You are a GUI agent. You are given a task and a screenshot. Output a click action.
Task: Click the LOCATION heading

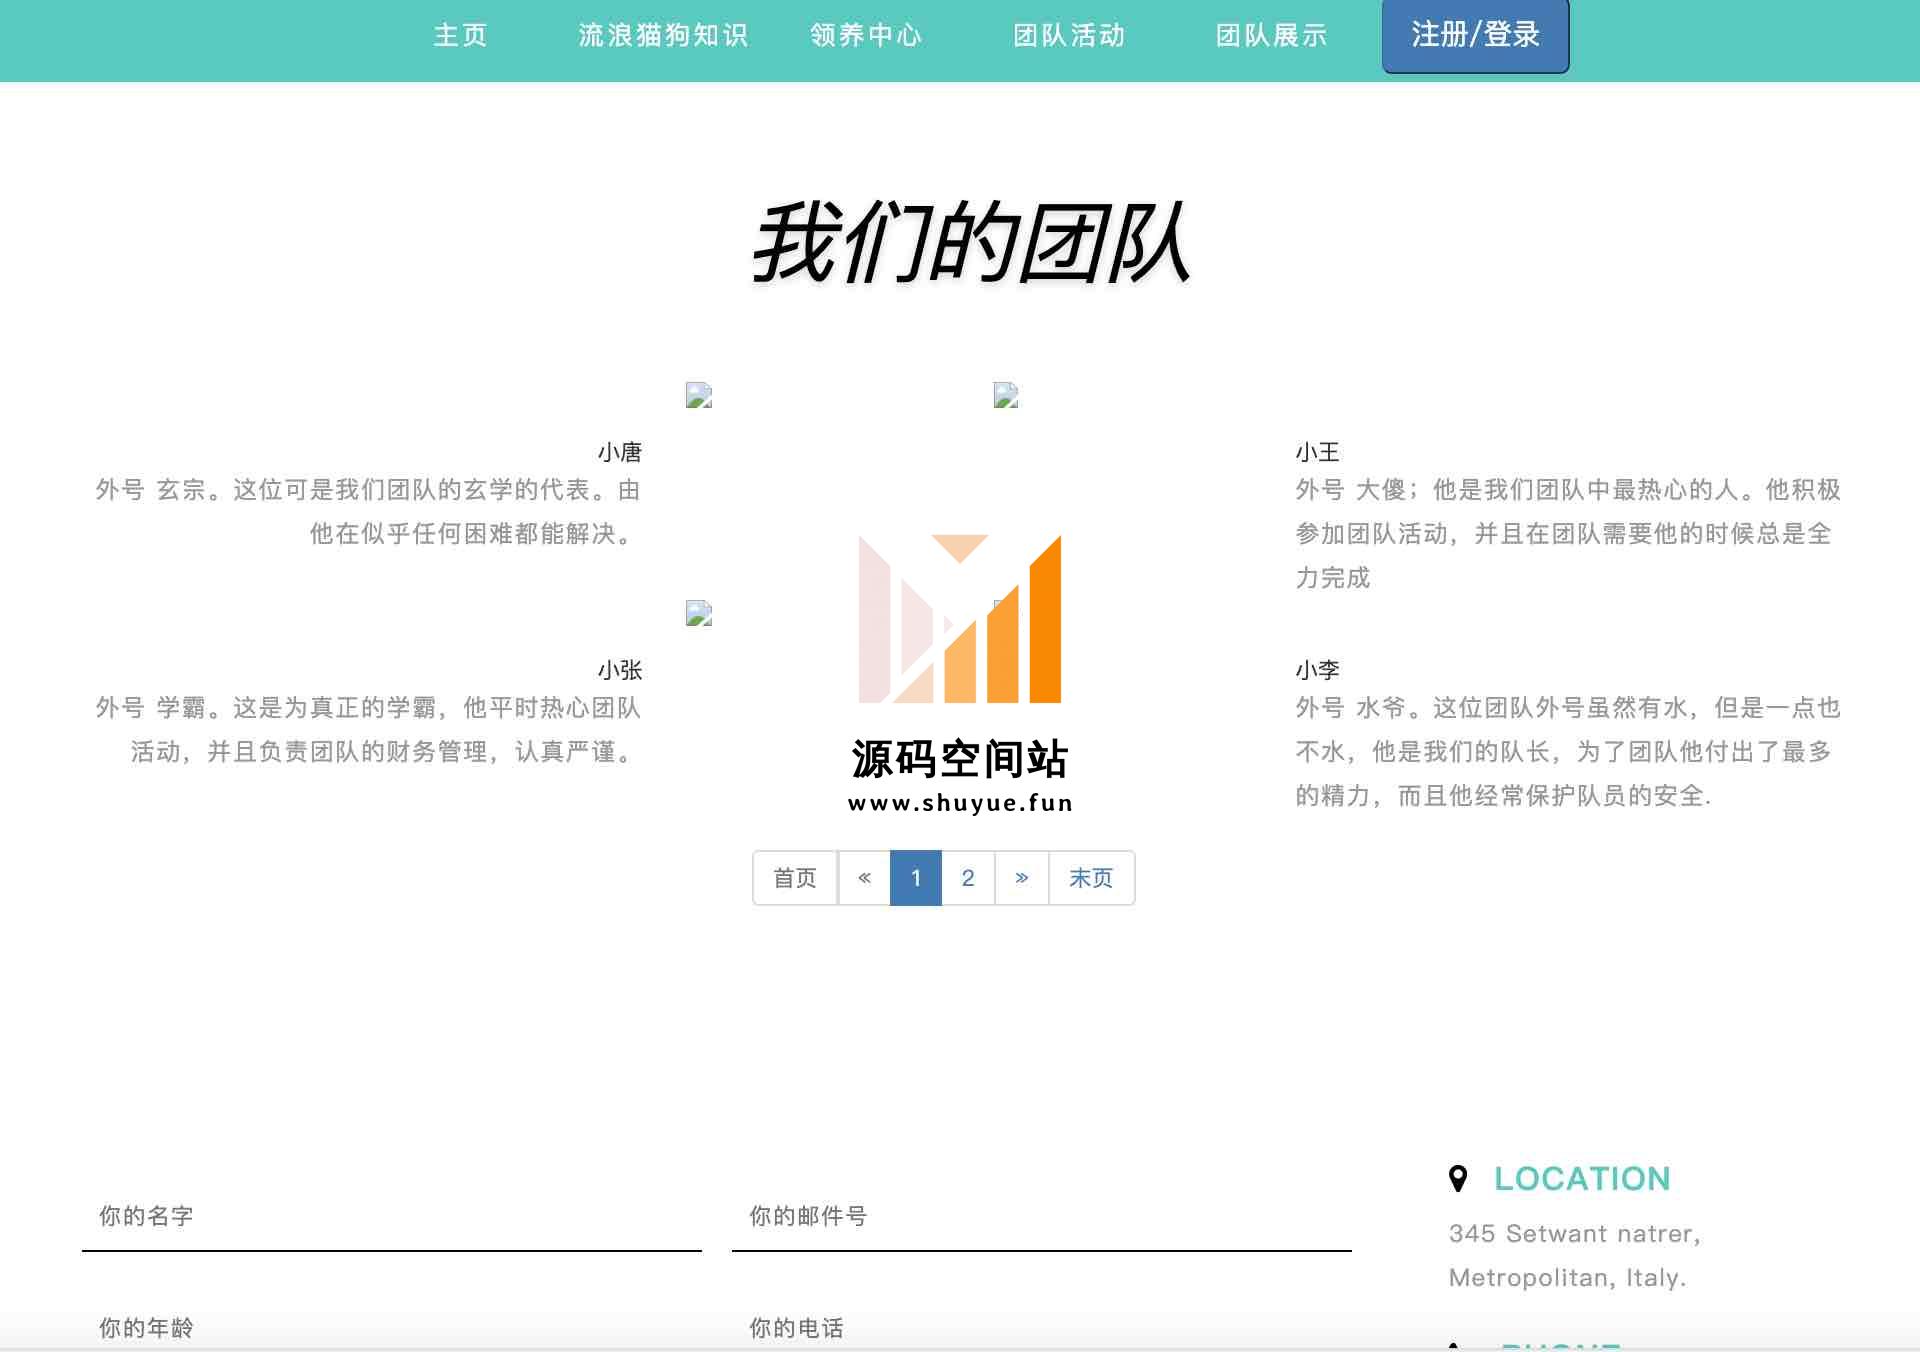point(1582,1179)
